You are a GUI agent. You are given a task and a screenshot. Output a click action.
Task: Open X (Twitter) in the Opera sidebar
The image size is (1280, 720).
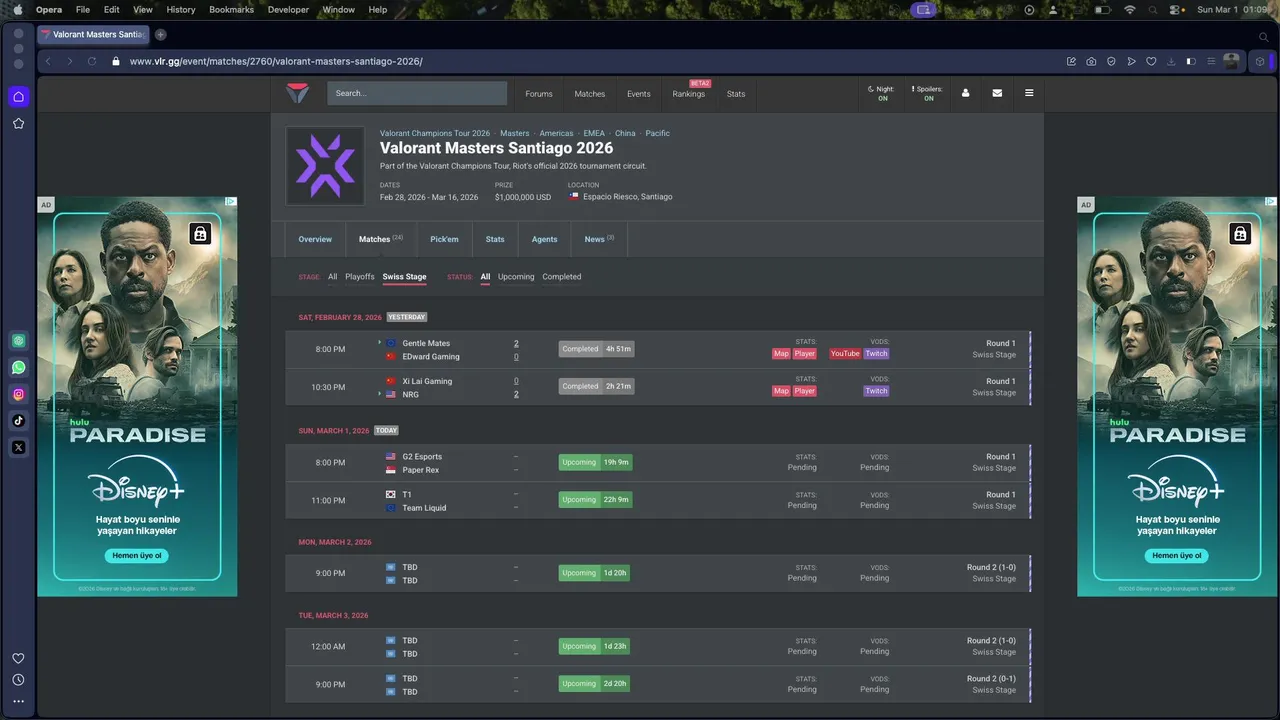pyautogui.click(x=18, y=448)
